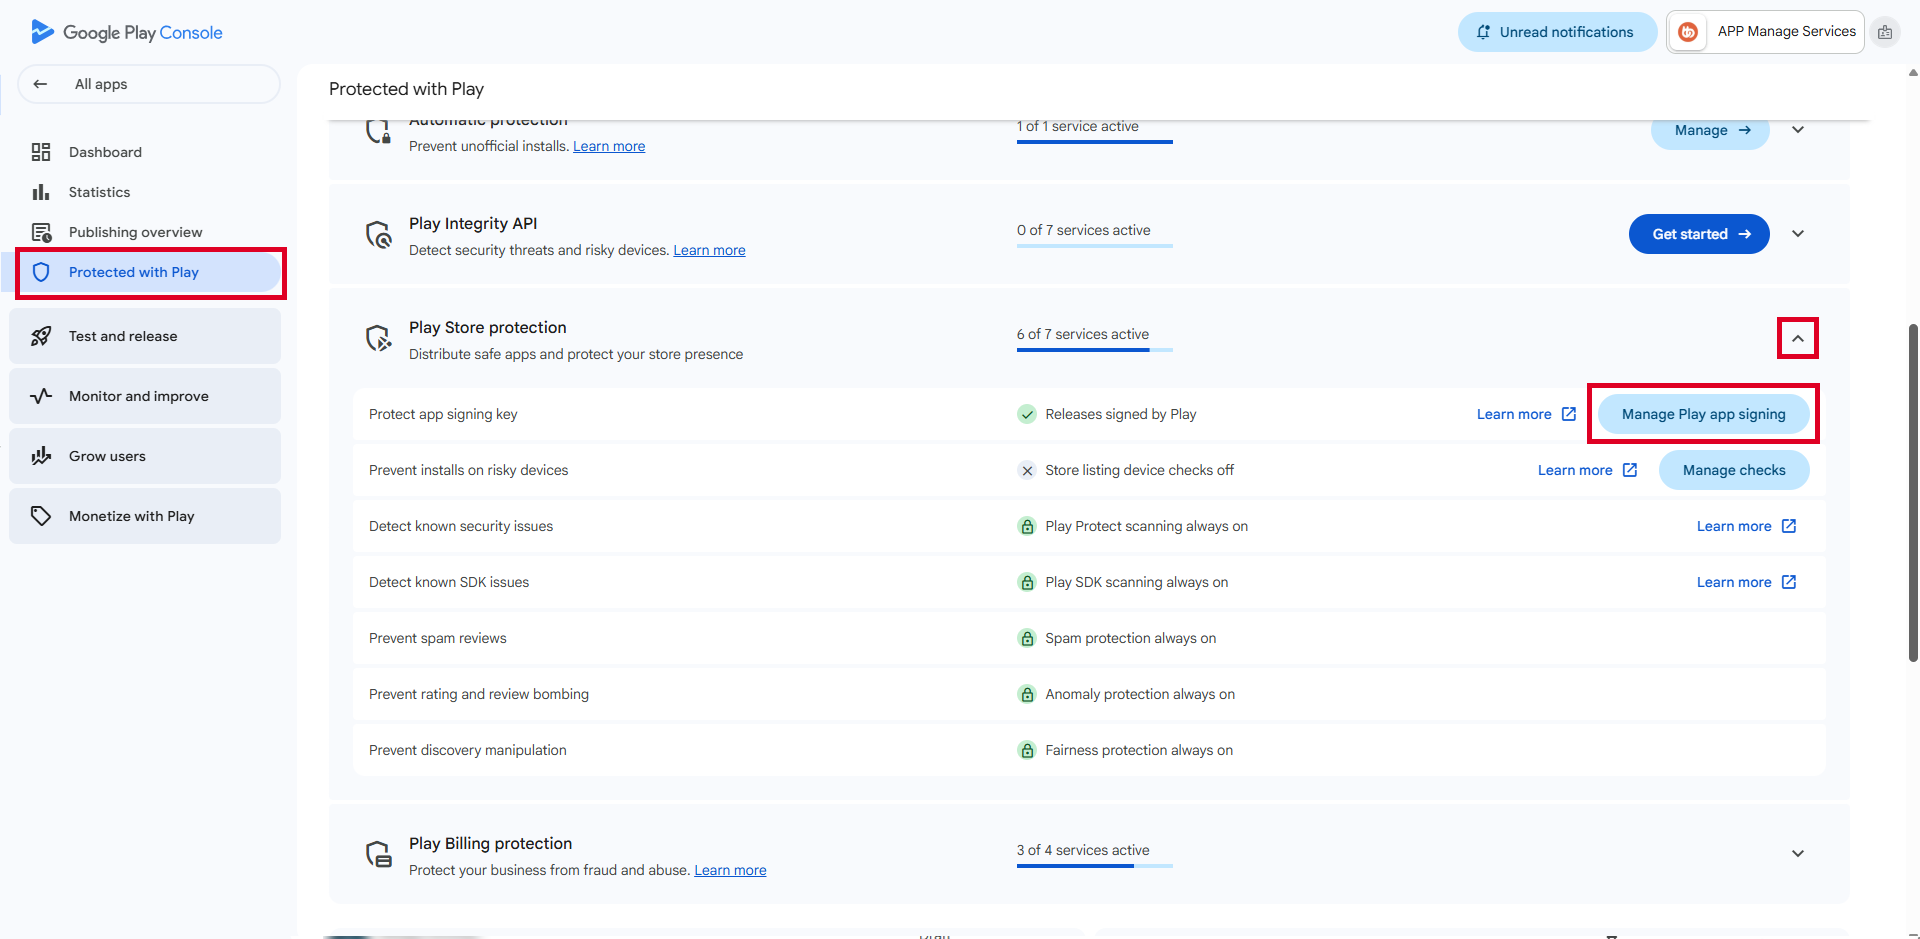Open the Dashboard grid icon
Viewport: 1920px width, 939px height.
(41, 152)
